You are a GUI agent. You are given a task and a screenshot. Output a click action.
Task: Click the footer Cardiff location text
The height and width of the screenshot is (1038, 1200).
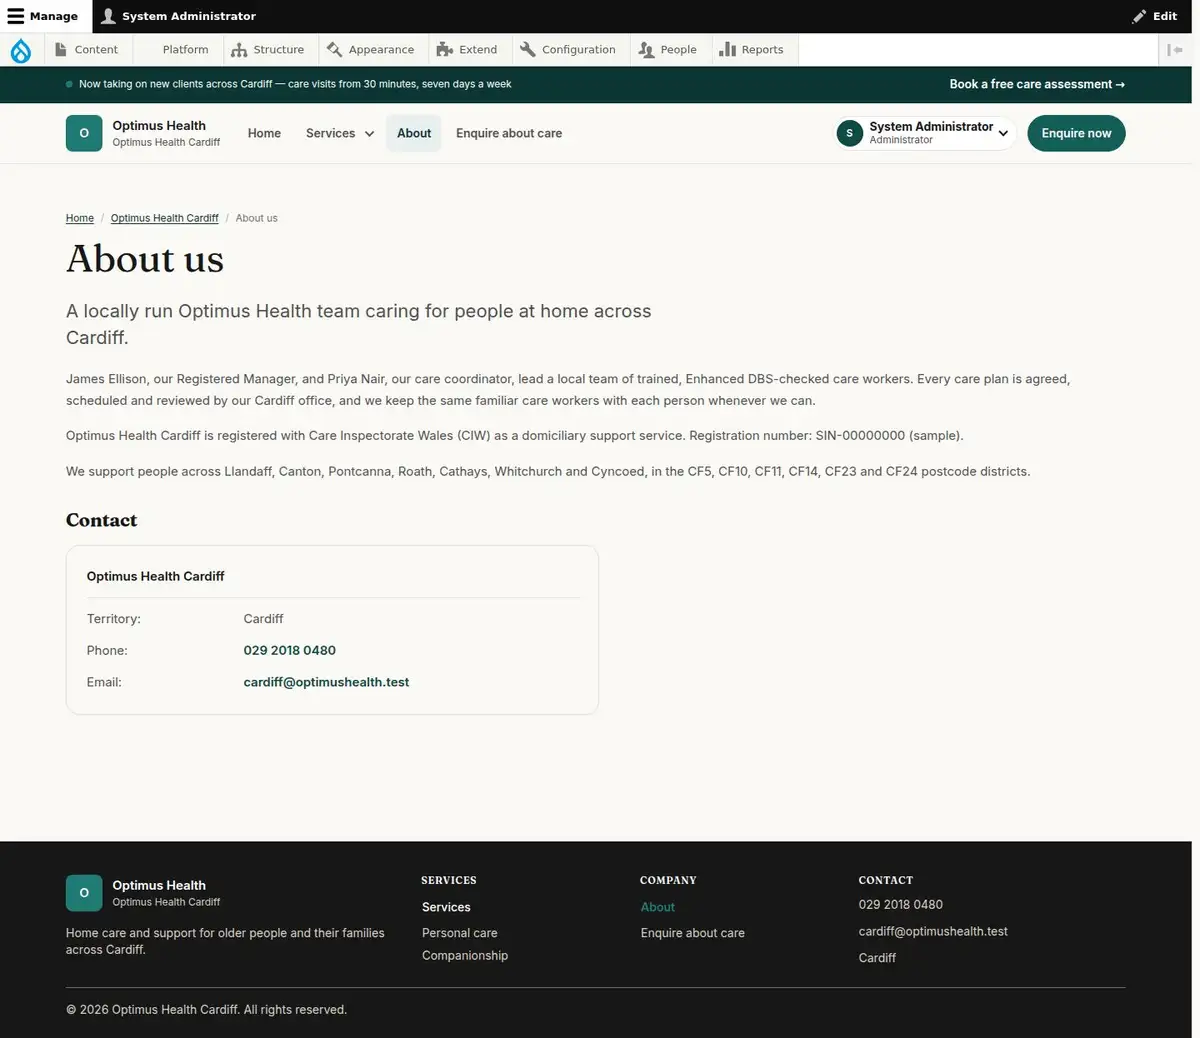point(877,958)
